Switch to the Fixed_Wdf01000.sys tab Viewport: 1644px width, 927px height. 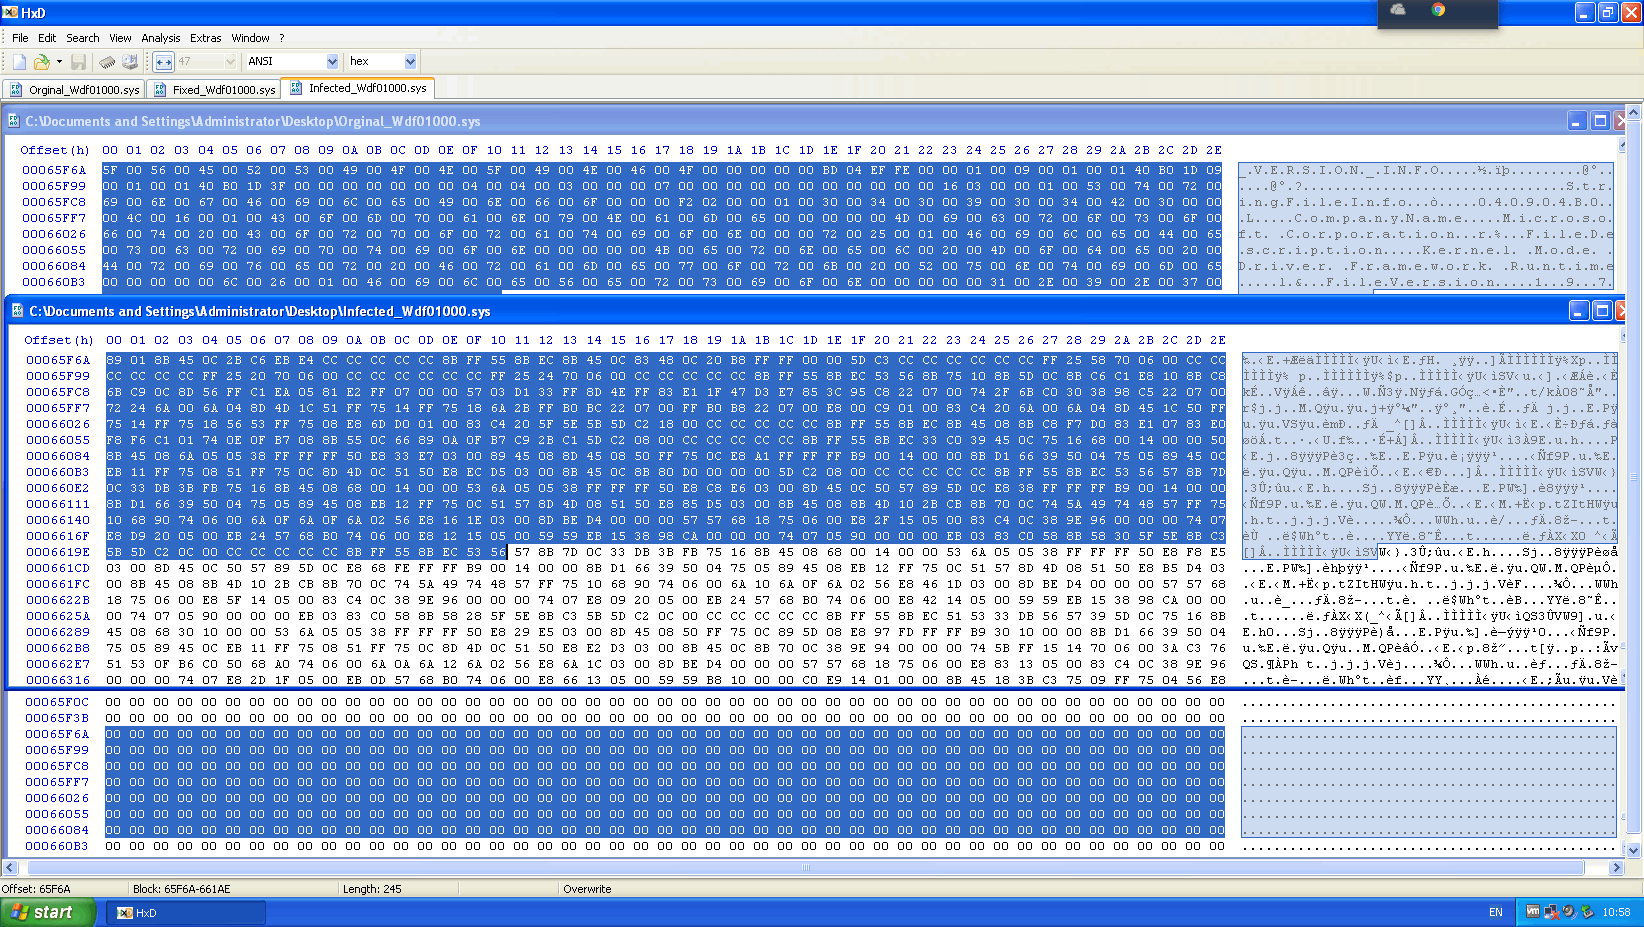point(214,90)
